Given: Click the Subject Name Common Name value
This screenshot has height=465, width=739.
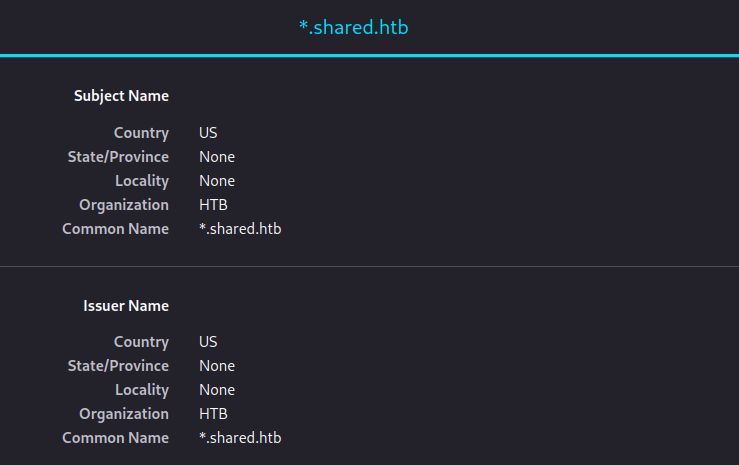Looking at the screenshot, I should pyautogui.click(x=240, y=229).
